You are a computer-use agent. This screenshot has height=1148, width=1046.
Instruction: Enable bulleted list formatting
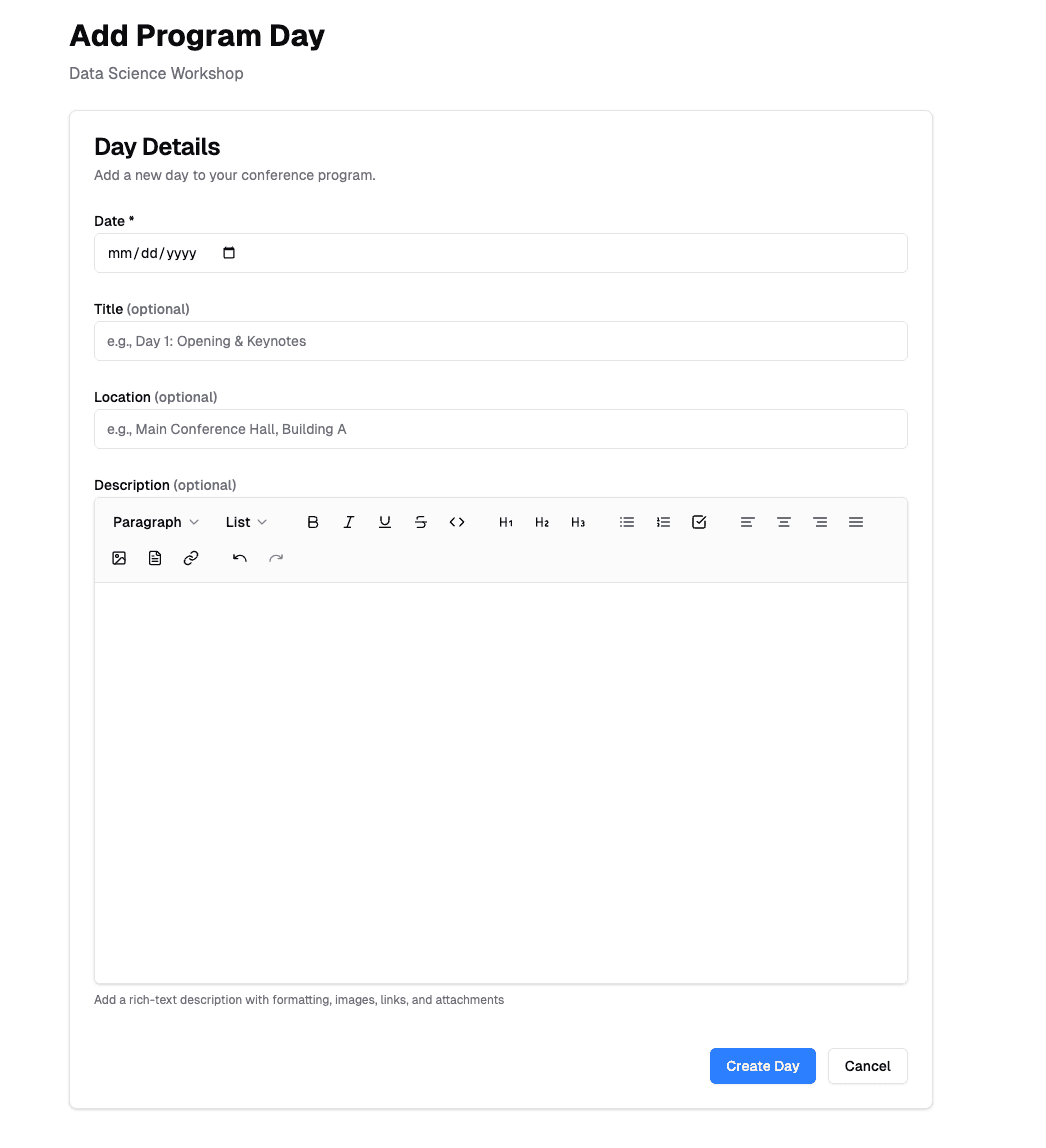click(x=627, y=521)
